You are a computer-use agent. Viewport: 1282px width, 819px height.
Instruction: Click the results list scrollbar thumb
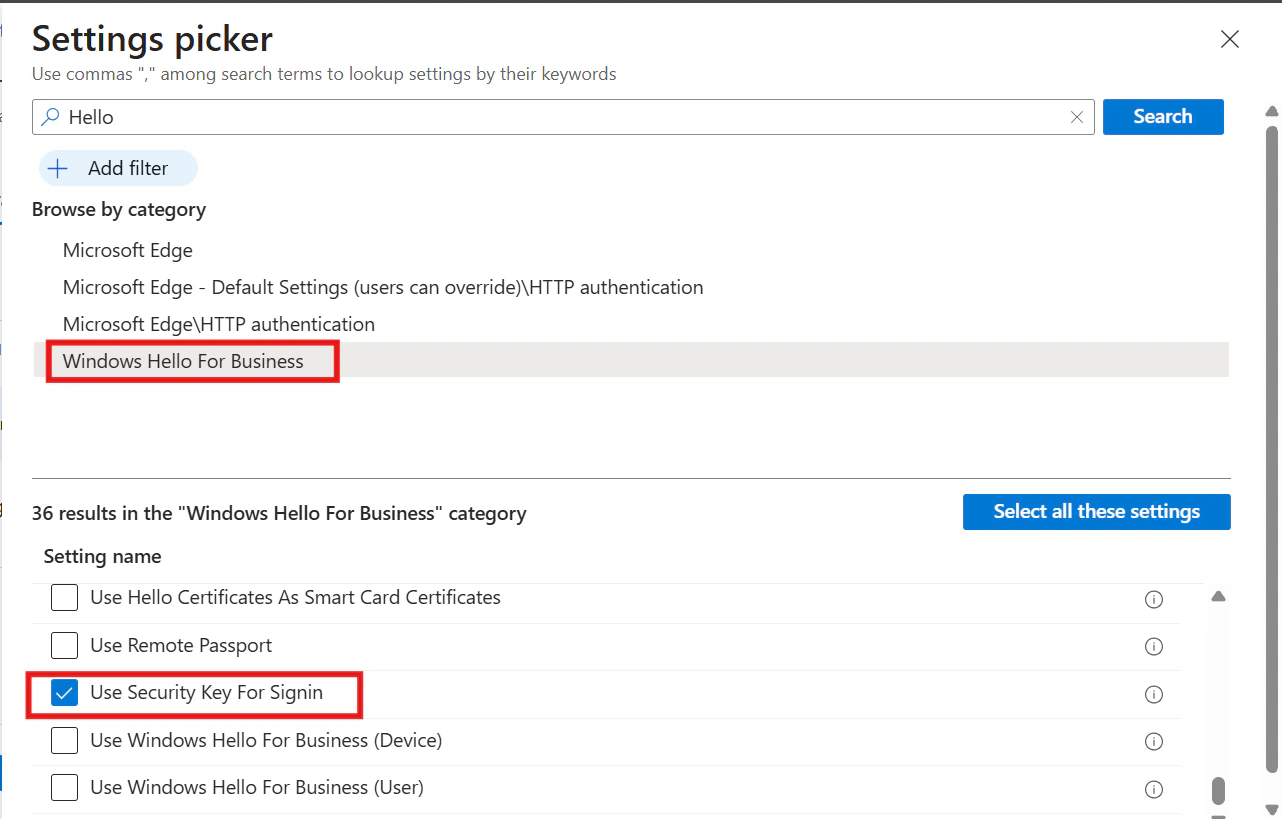[1218, 791]
